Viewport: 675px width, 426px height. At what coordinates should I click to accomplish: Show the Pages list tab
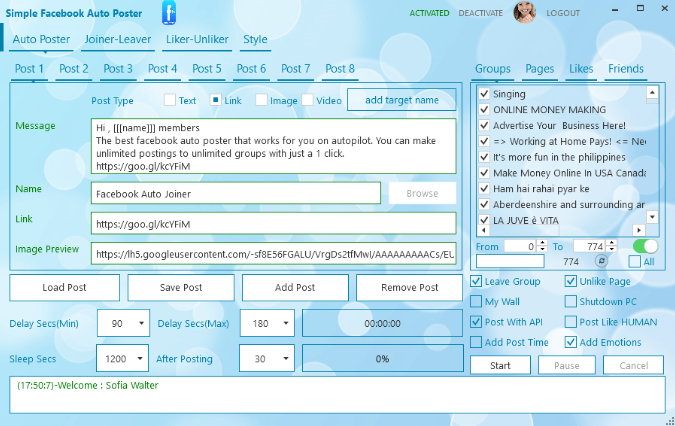pyautogui.click(x=539, y=69)
